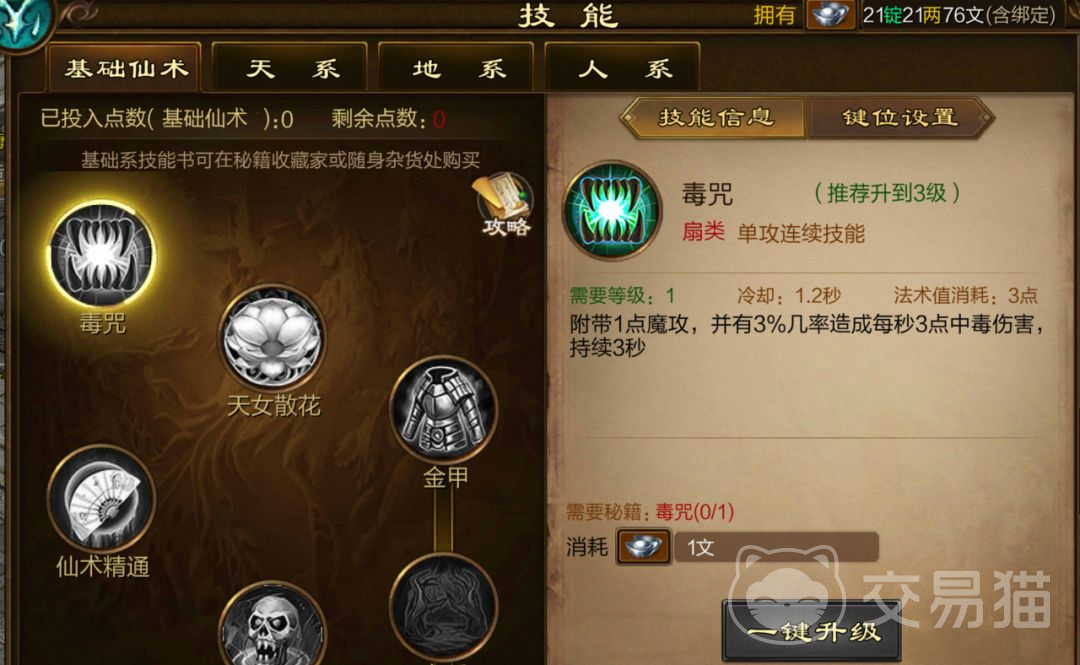Select the skull skill icon at the bottom
The height and width of the screenshot is (665, 1080).
272,624
